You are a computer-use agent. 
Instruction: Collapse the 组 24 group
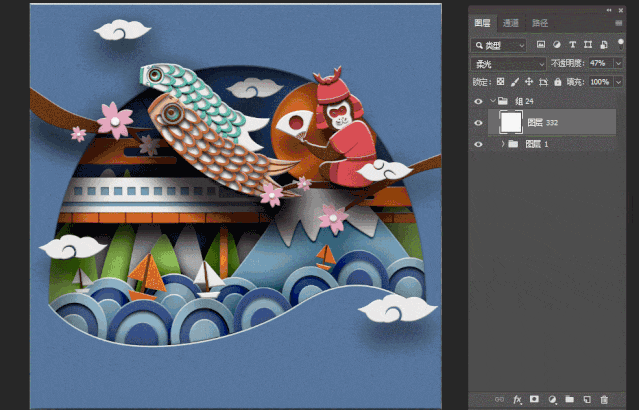tap(491, 101)
